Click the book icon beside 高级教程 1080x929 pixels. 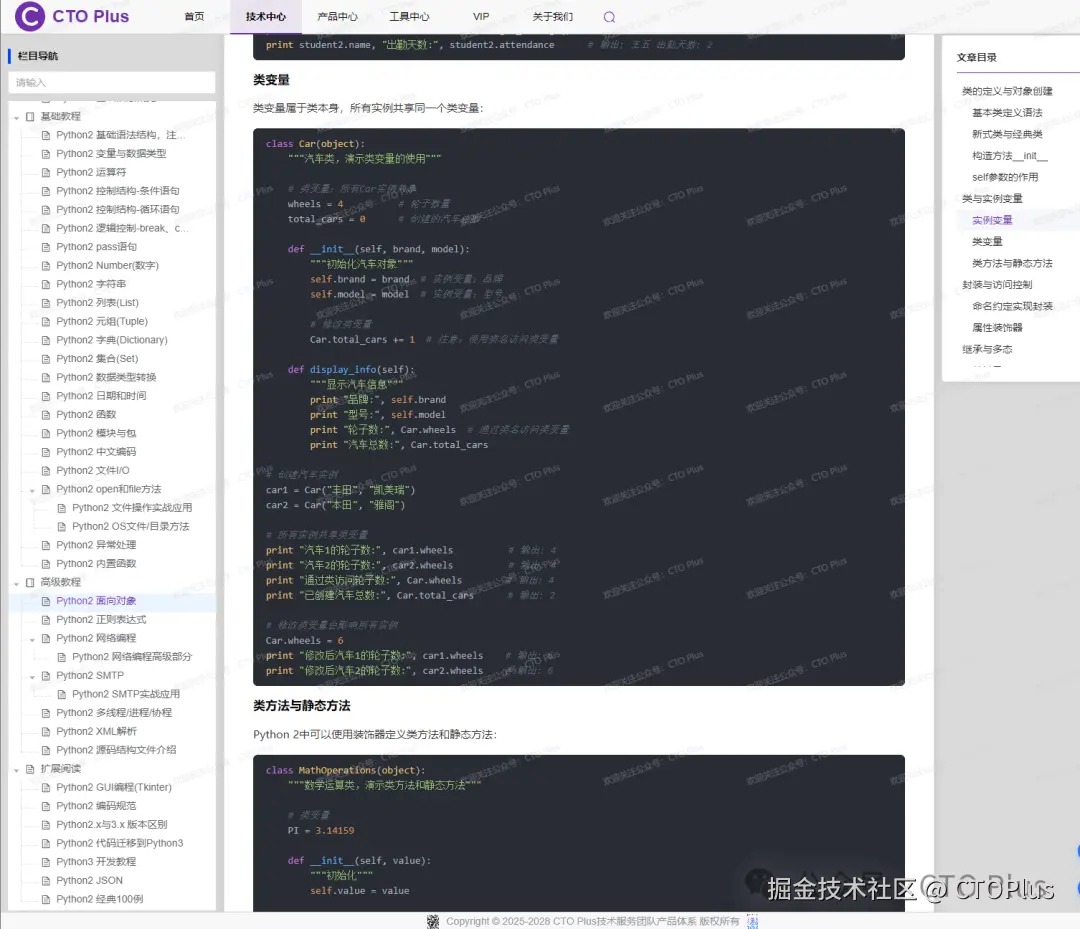[30, 582]
